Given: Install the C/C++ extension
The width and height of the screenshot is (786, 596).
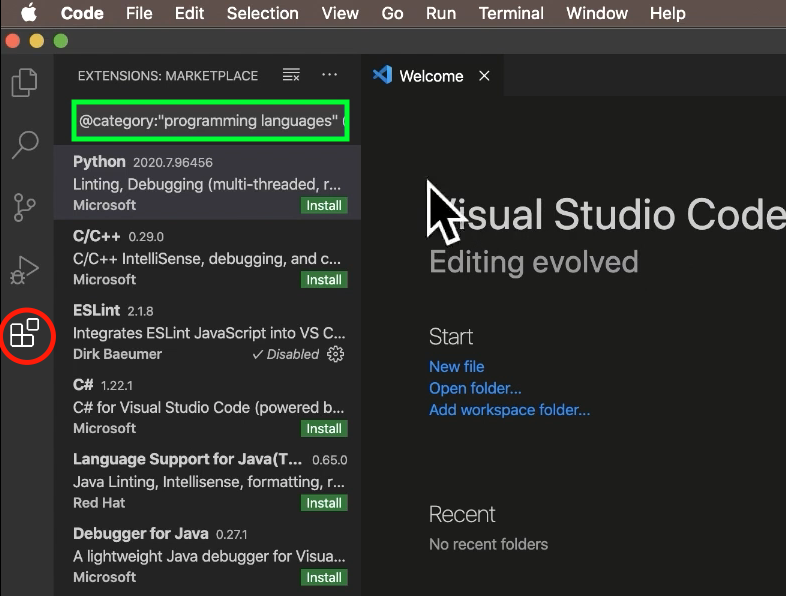Looking at the screenshot, I should point(324,280).
